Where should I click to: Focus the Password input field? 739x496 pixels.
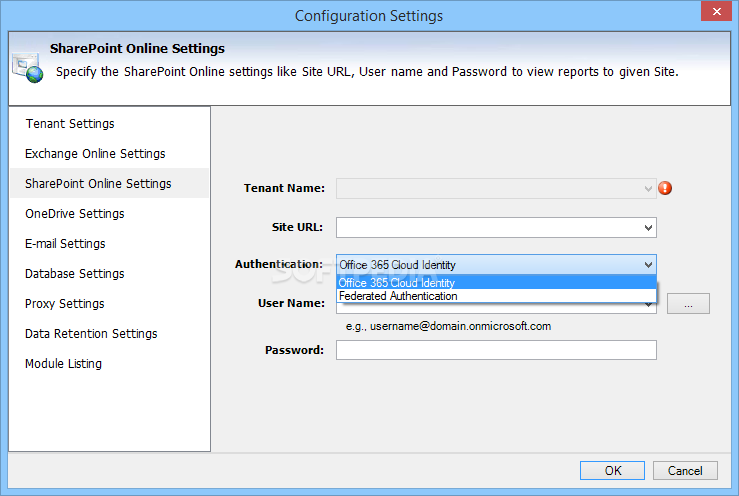pos(496,350)
